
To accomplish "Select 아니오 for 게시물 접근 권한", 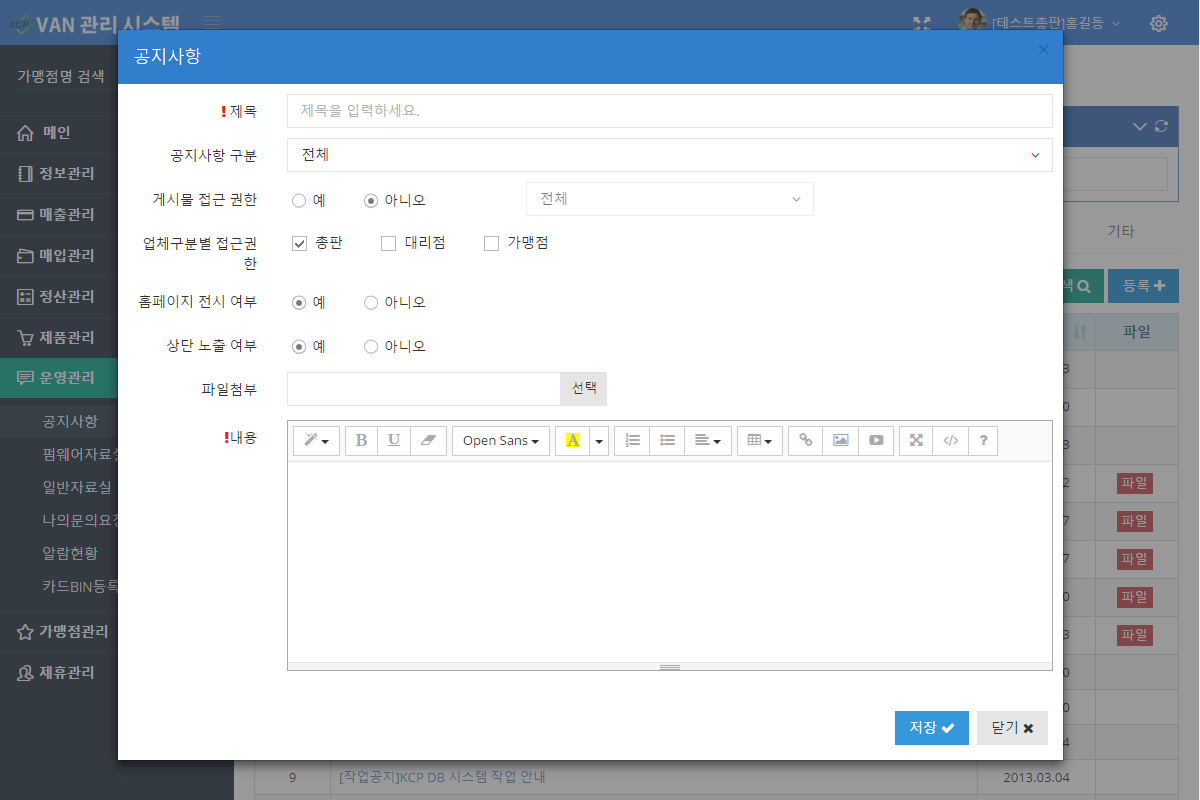I will [x=371, y=200].
